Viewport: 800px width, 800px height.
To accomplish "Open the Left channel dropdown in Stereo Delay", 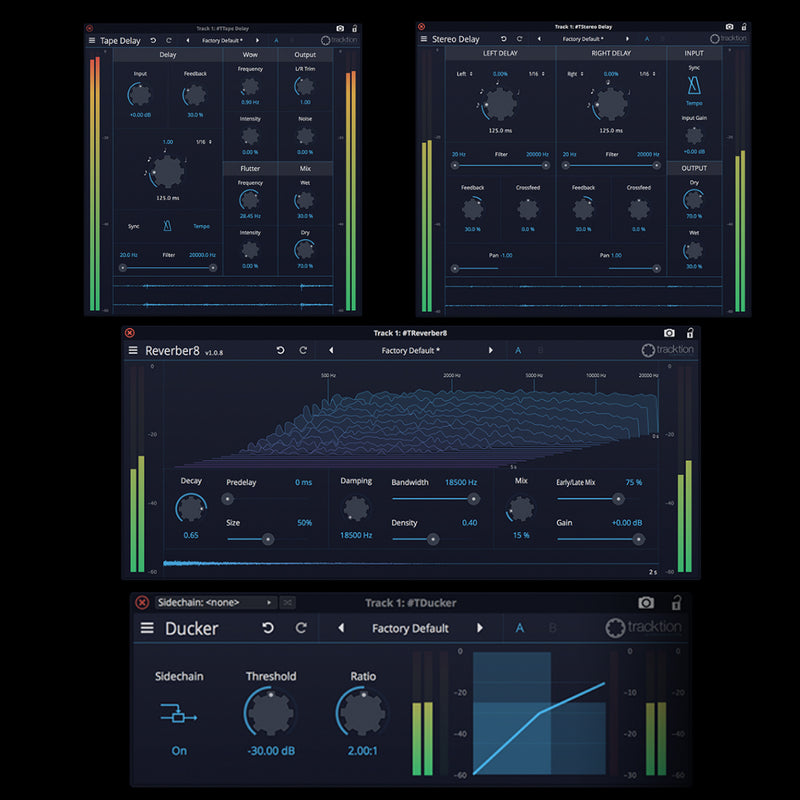I will tap(465, 74).
